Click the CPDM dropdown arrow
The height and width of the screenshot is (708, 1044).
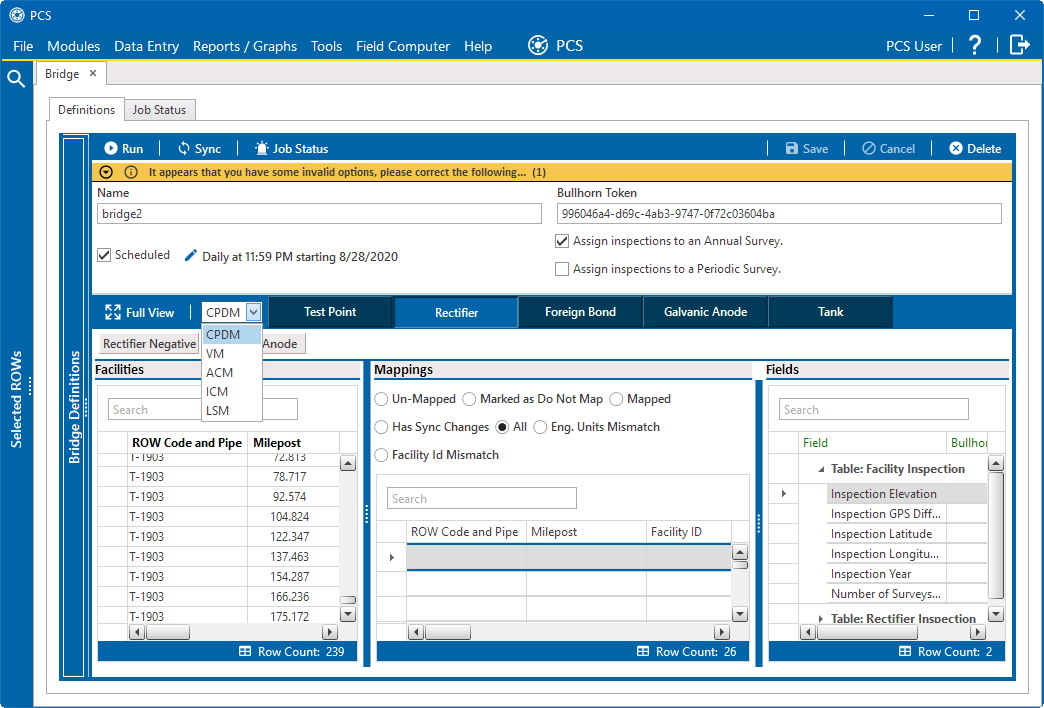coord(253,312)
